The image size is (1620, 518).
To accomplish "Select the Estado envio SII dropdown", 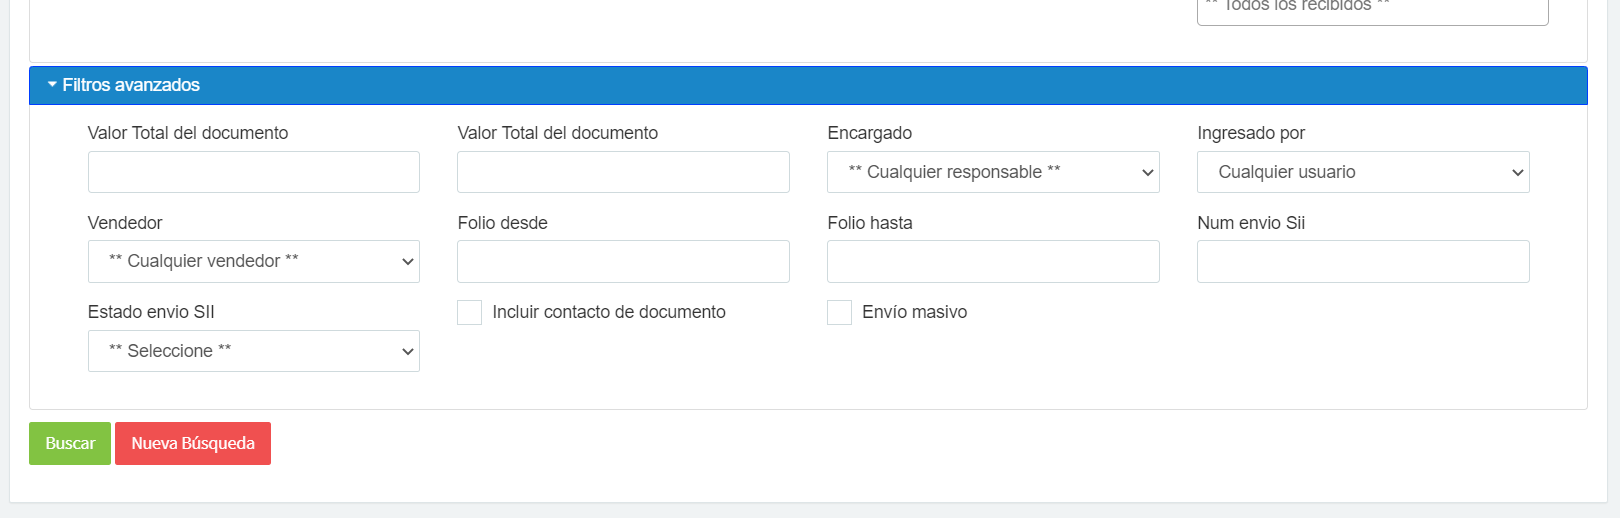I will 253,351.
